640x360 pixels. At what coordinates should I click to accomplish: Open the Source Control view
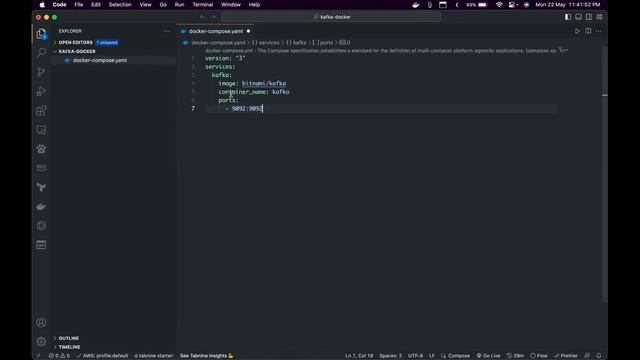click(x=41, y=72)
